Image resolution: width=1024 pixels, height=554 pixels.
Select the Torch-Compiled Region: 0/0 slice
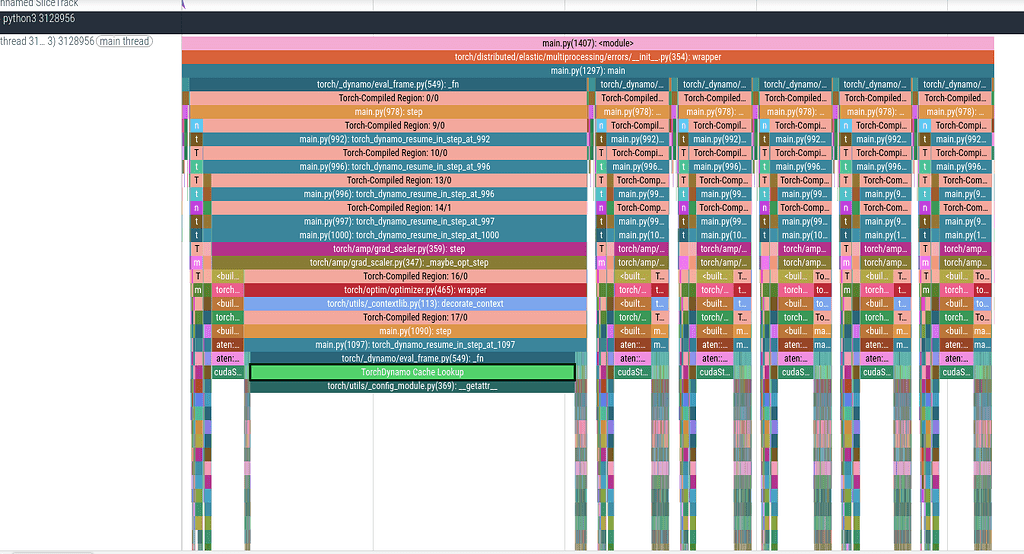(x=388, y=98)
